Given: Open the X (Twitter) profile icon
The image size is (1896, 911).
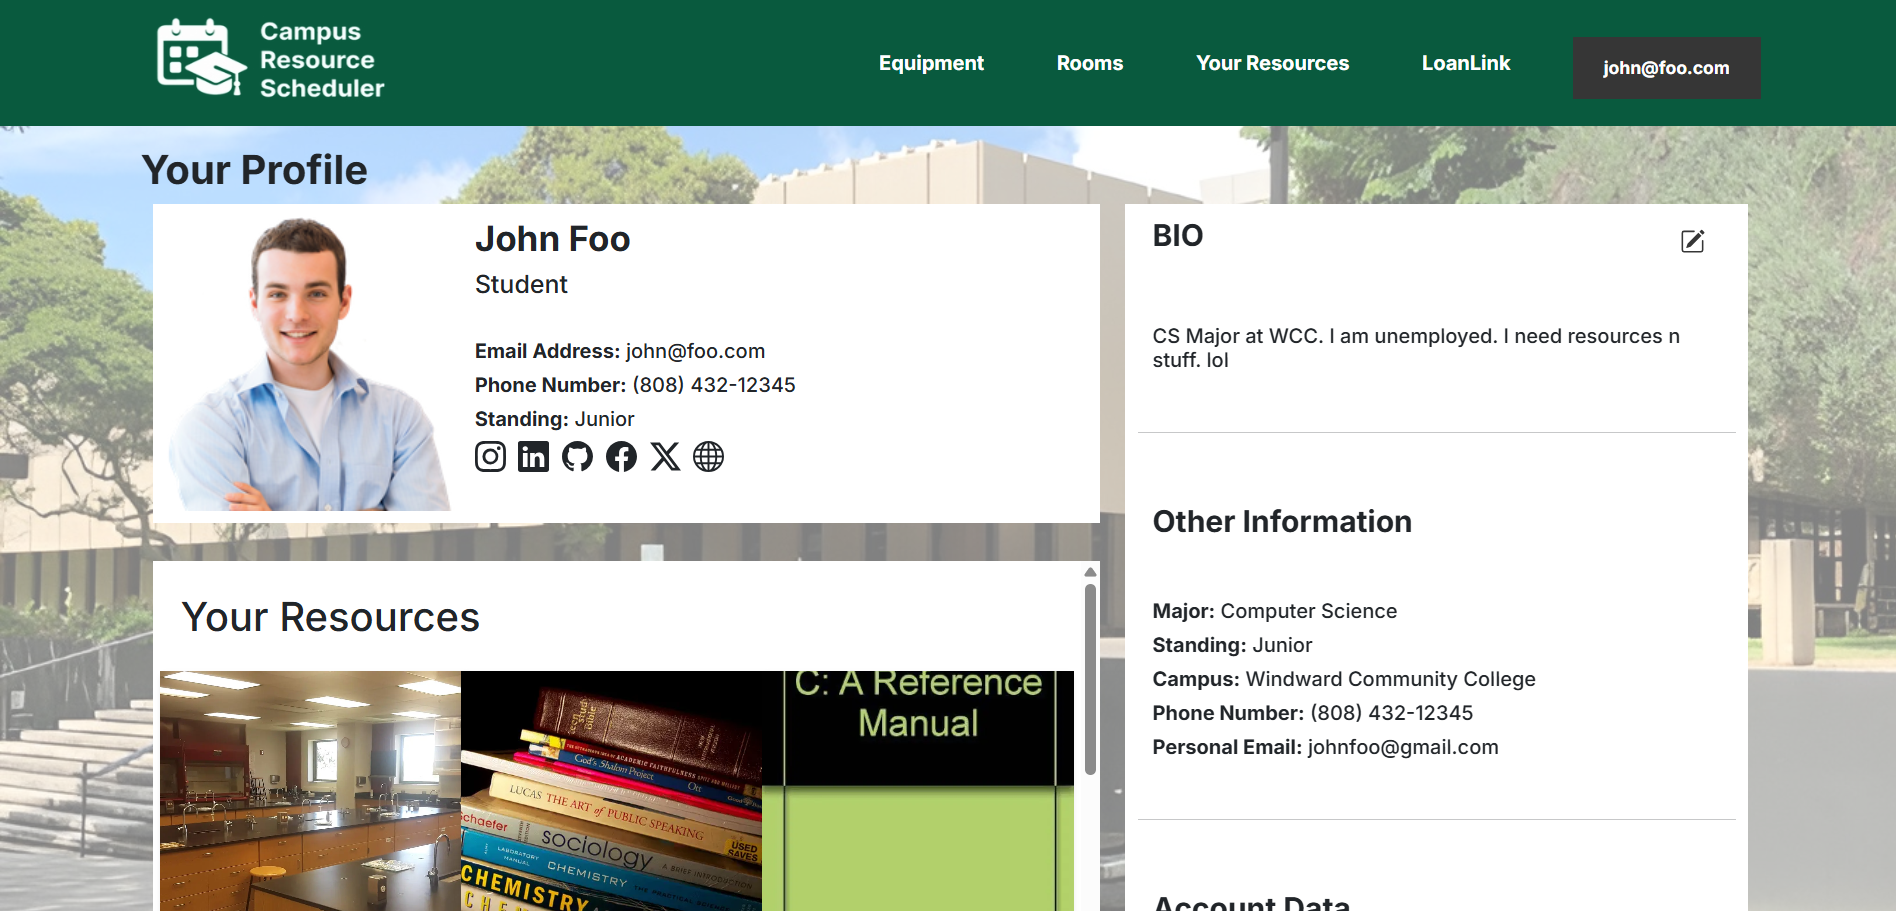Looking at the screenshot, I should point(665,457).
